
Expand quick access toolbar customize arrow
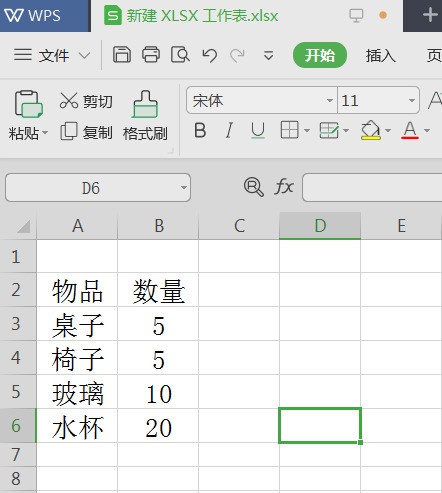coord(268,55)
